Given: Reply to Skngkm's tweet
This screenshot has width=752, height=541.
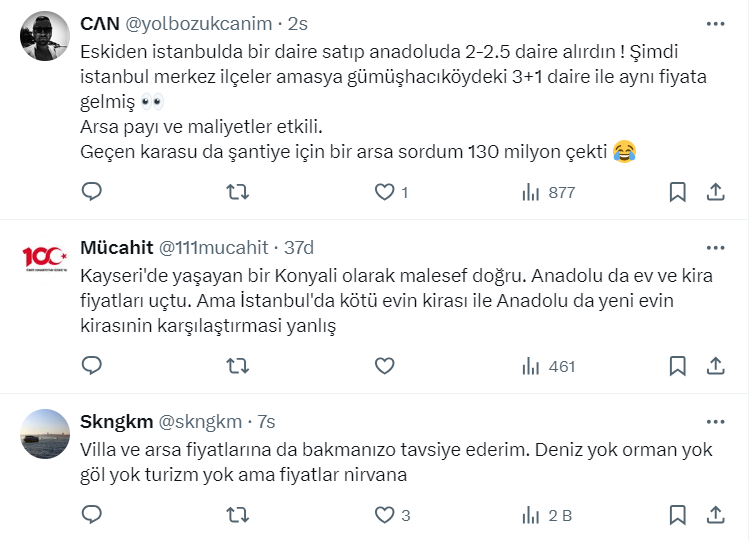Looking at the screenshot, I should coord(92,516).
